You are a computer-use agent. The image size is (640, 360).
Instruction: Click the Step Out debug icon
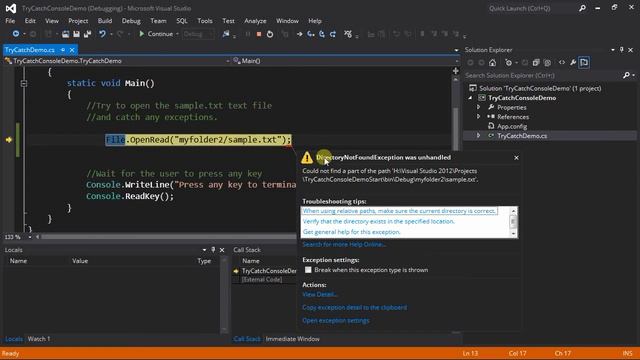[333, 34]
